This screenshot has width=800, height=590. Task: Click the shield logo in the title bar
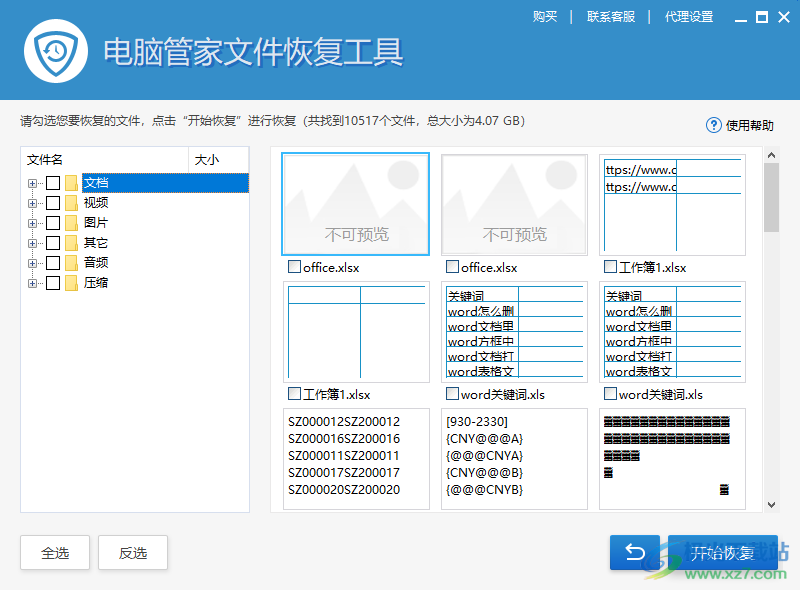[57, 50]
